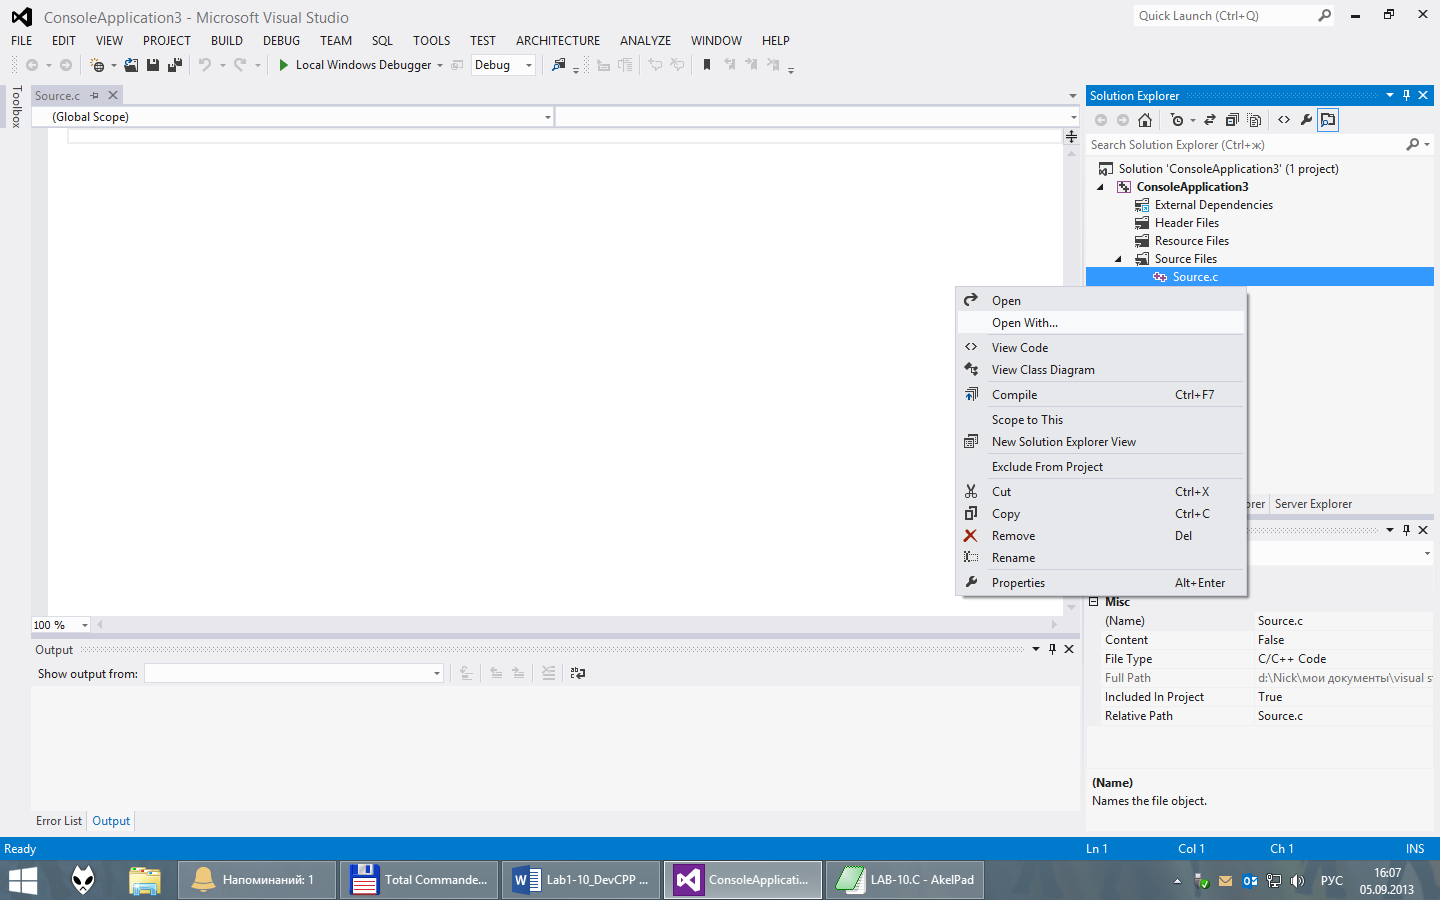Click the Search Solution Explorer field
This screenshot has height=900, width=1440.
click(1245, 145)
